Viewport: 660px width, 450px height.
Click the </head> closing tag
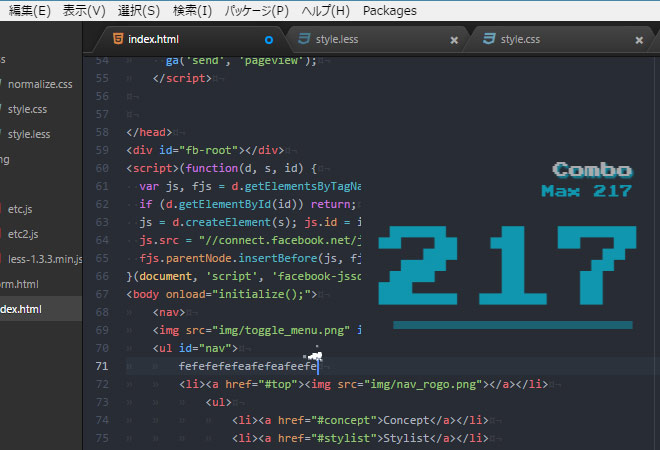[149, 132]
